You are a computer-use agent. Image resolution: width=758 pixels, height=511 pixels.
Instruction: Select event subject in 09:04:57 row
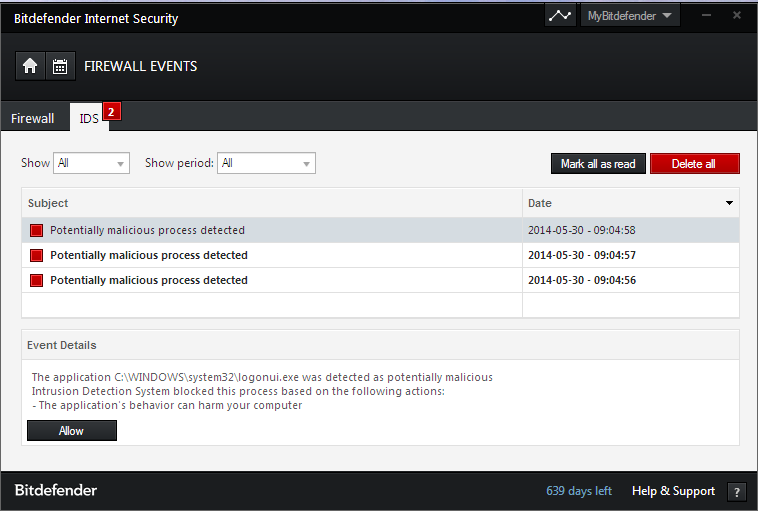[148, 255]
